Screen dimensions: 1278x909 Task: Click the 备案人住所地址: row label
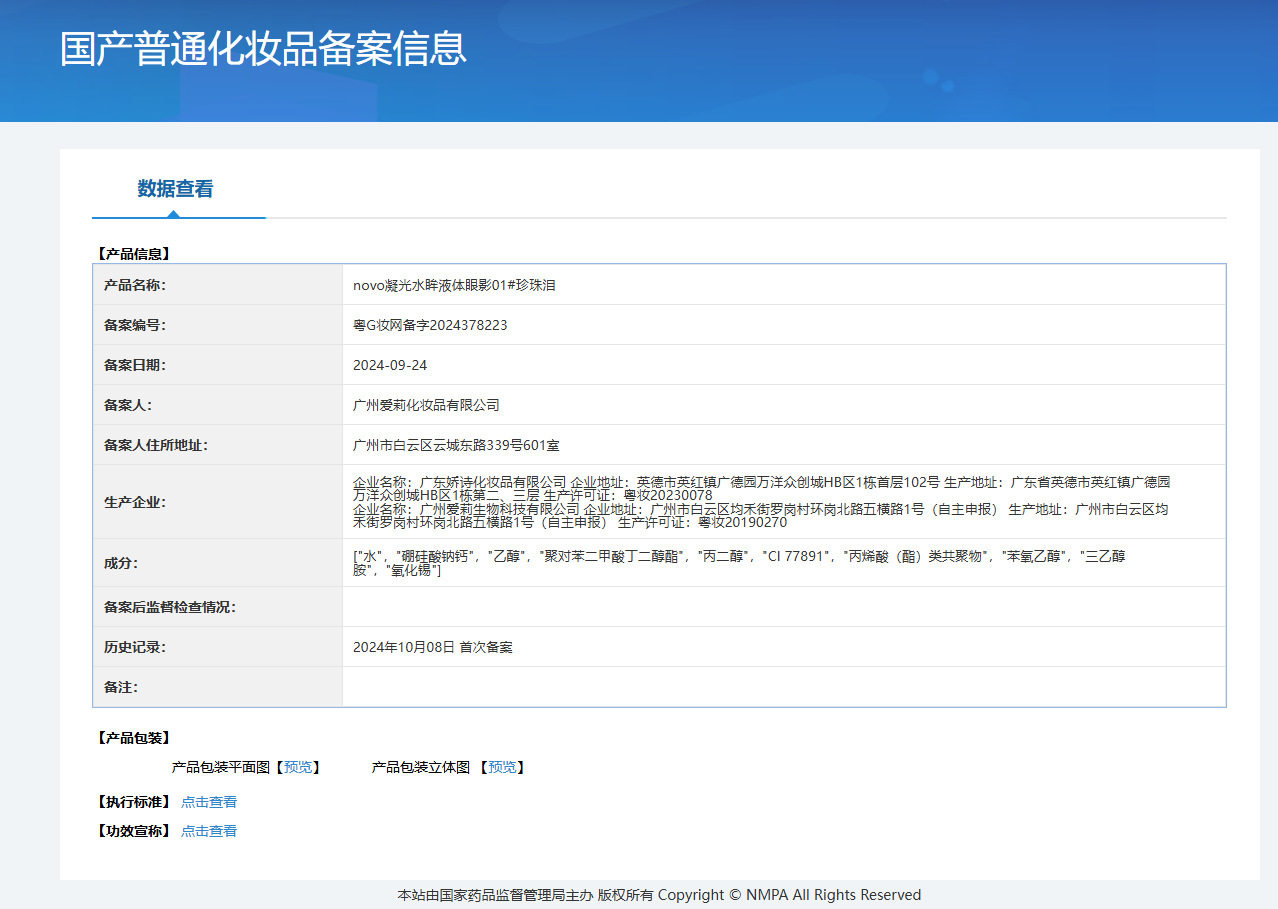pos(156,445)
